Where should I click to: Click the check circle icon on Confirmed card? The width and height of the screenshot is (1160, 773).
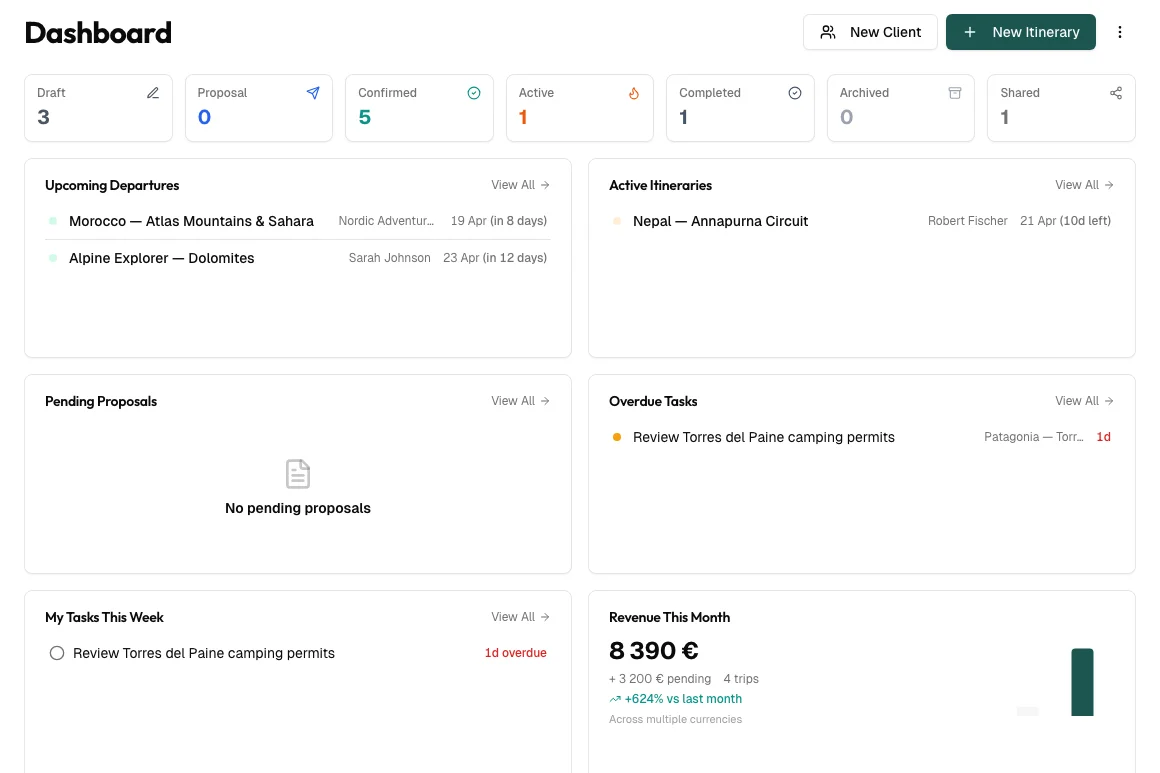(474, 92)
